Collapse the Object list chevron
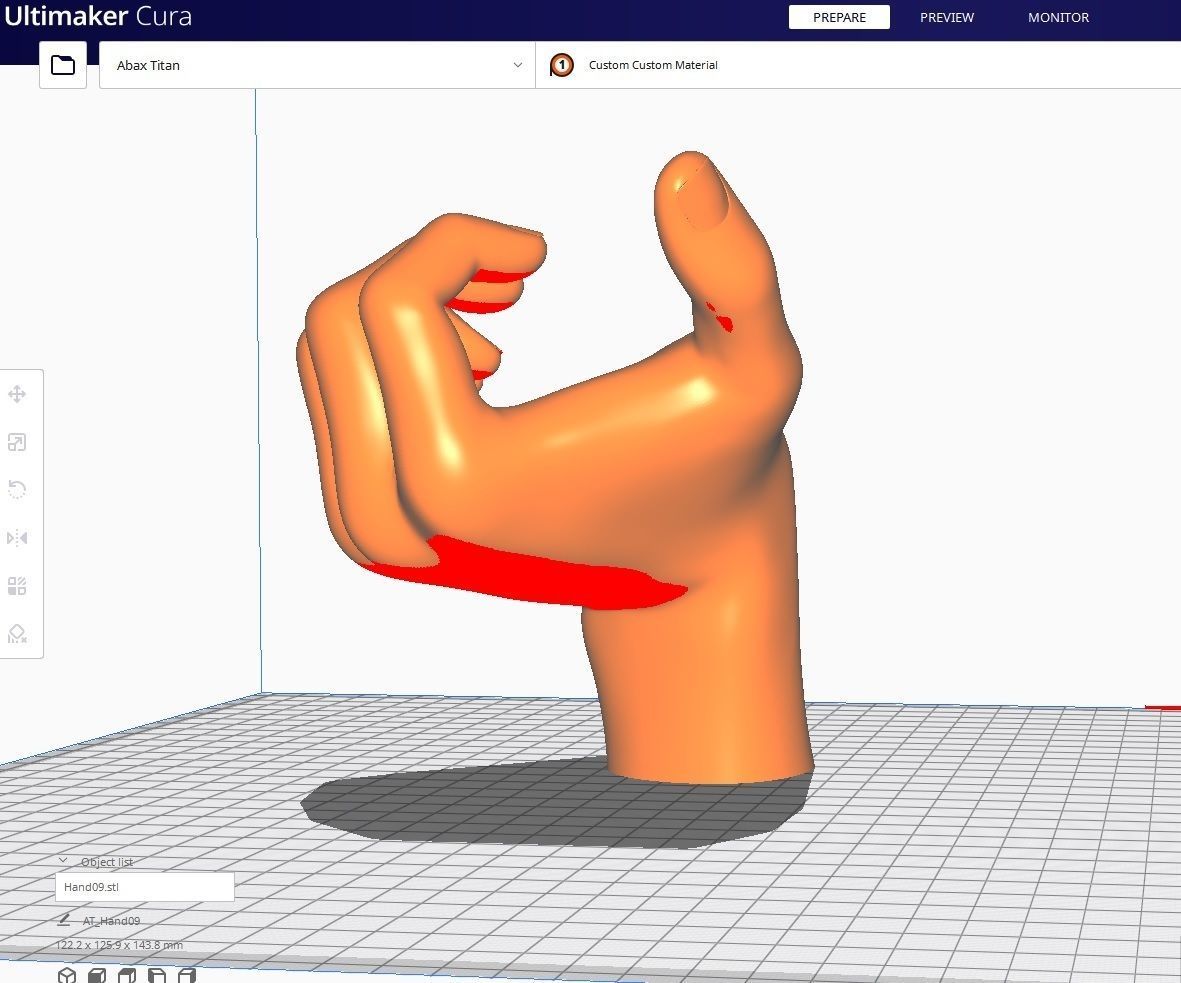 click(63, 861)
